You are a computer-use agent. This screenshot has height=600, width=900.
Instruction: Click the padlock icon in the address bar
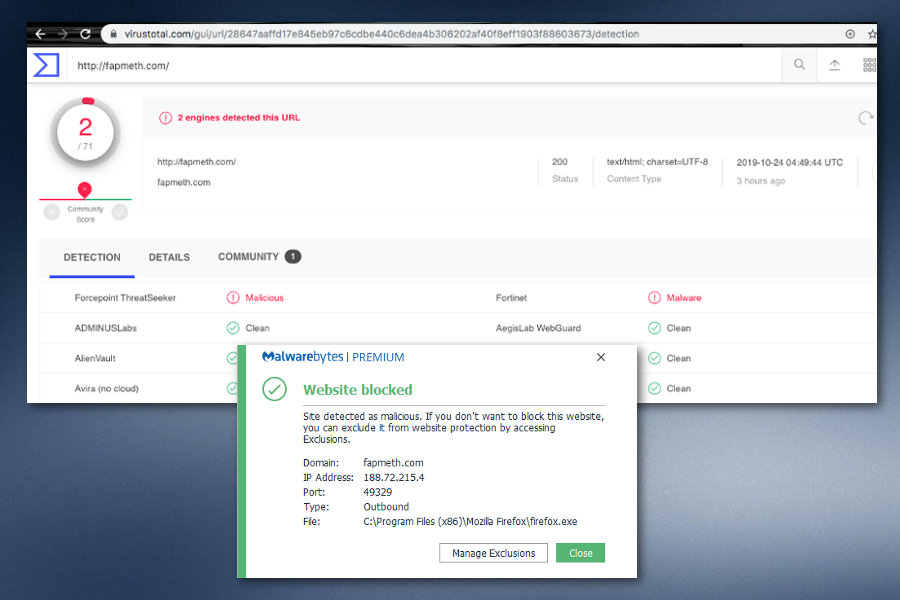coord(114,34)
